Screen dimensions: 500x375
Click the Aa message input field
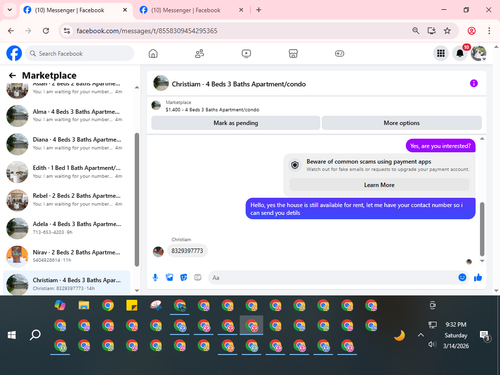point(333,278)
